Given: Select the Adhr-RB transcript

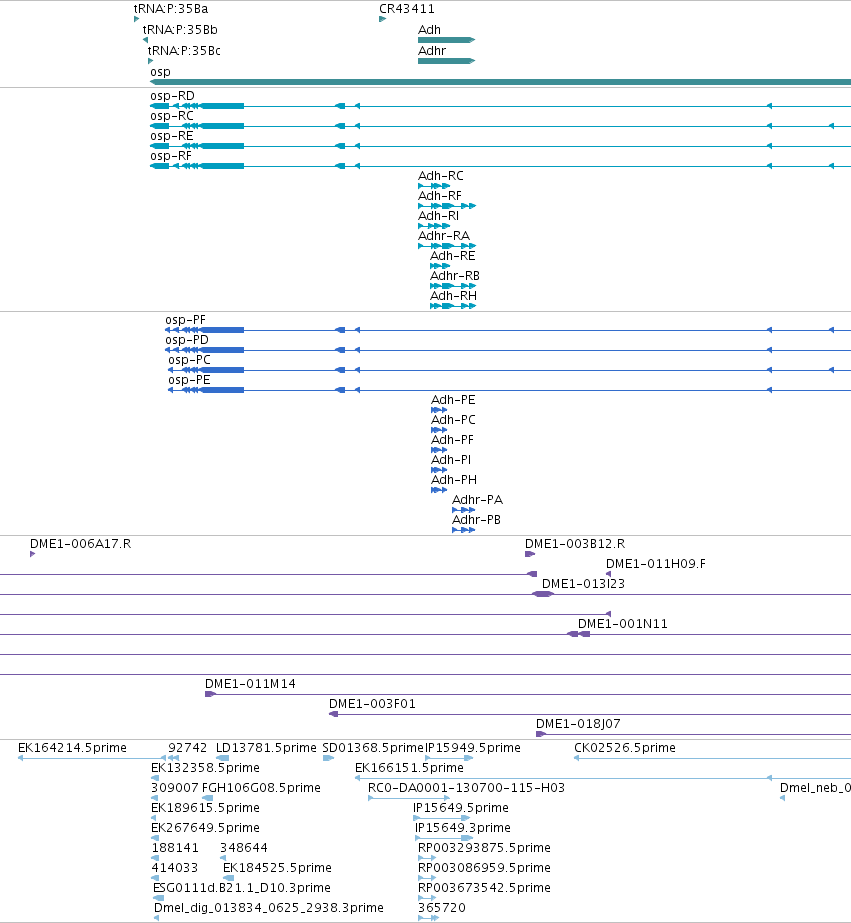Looking at the screenshot, I should click(453, 286).
